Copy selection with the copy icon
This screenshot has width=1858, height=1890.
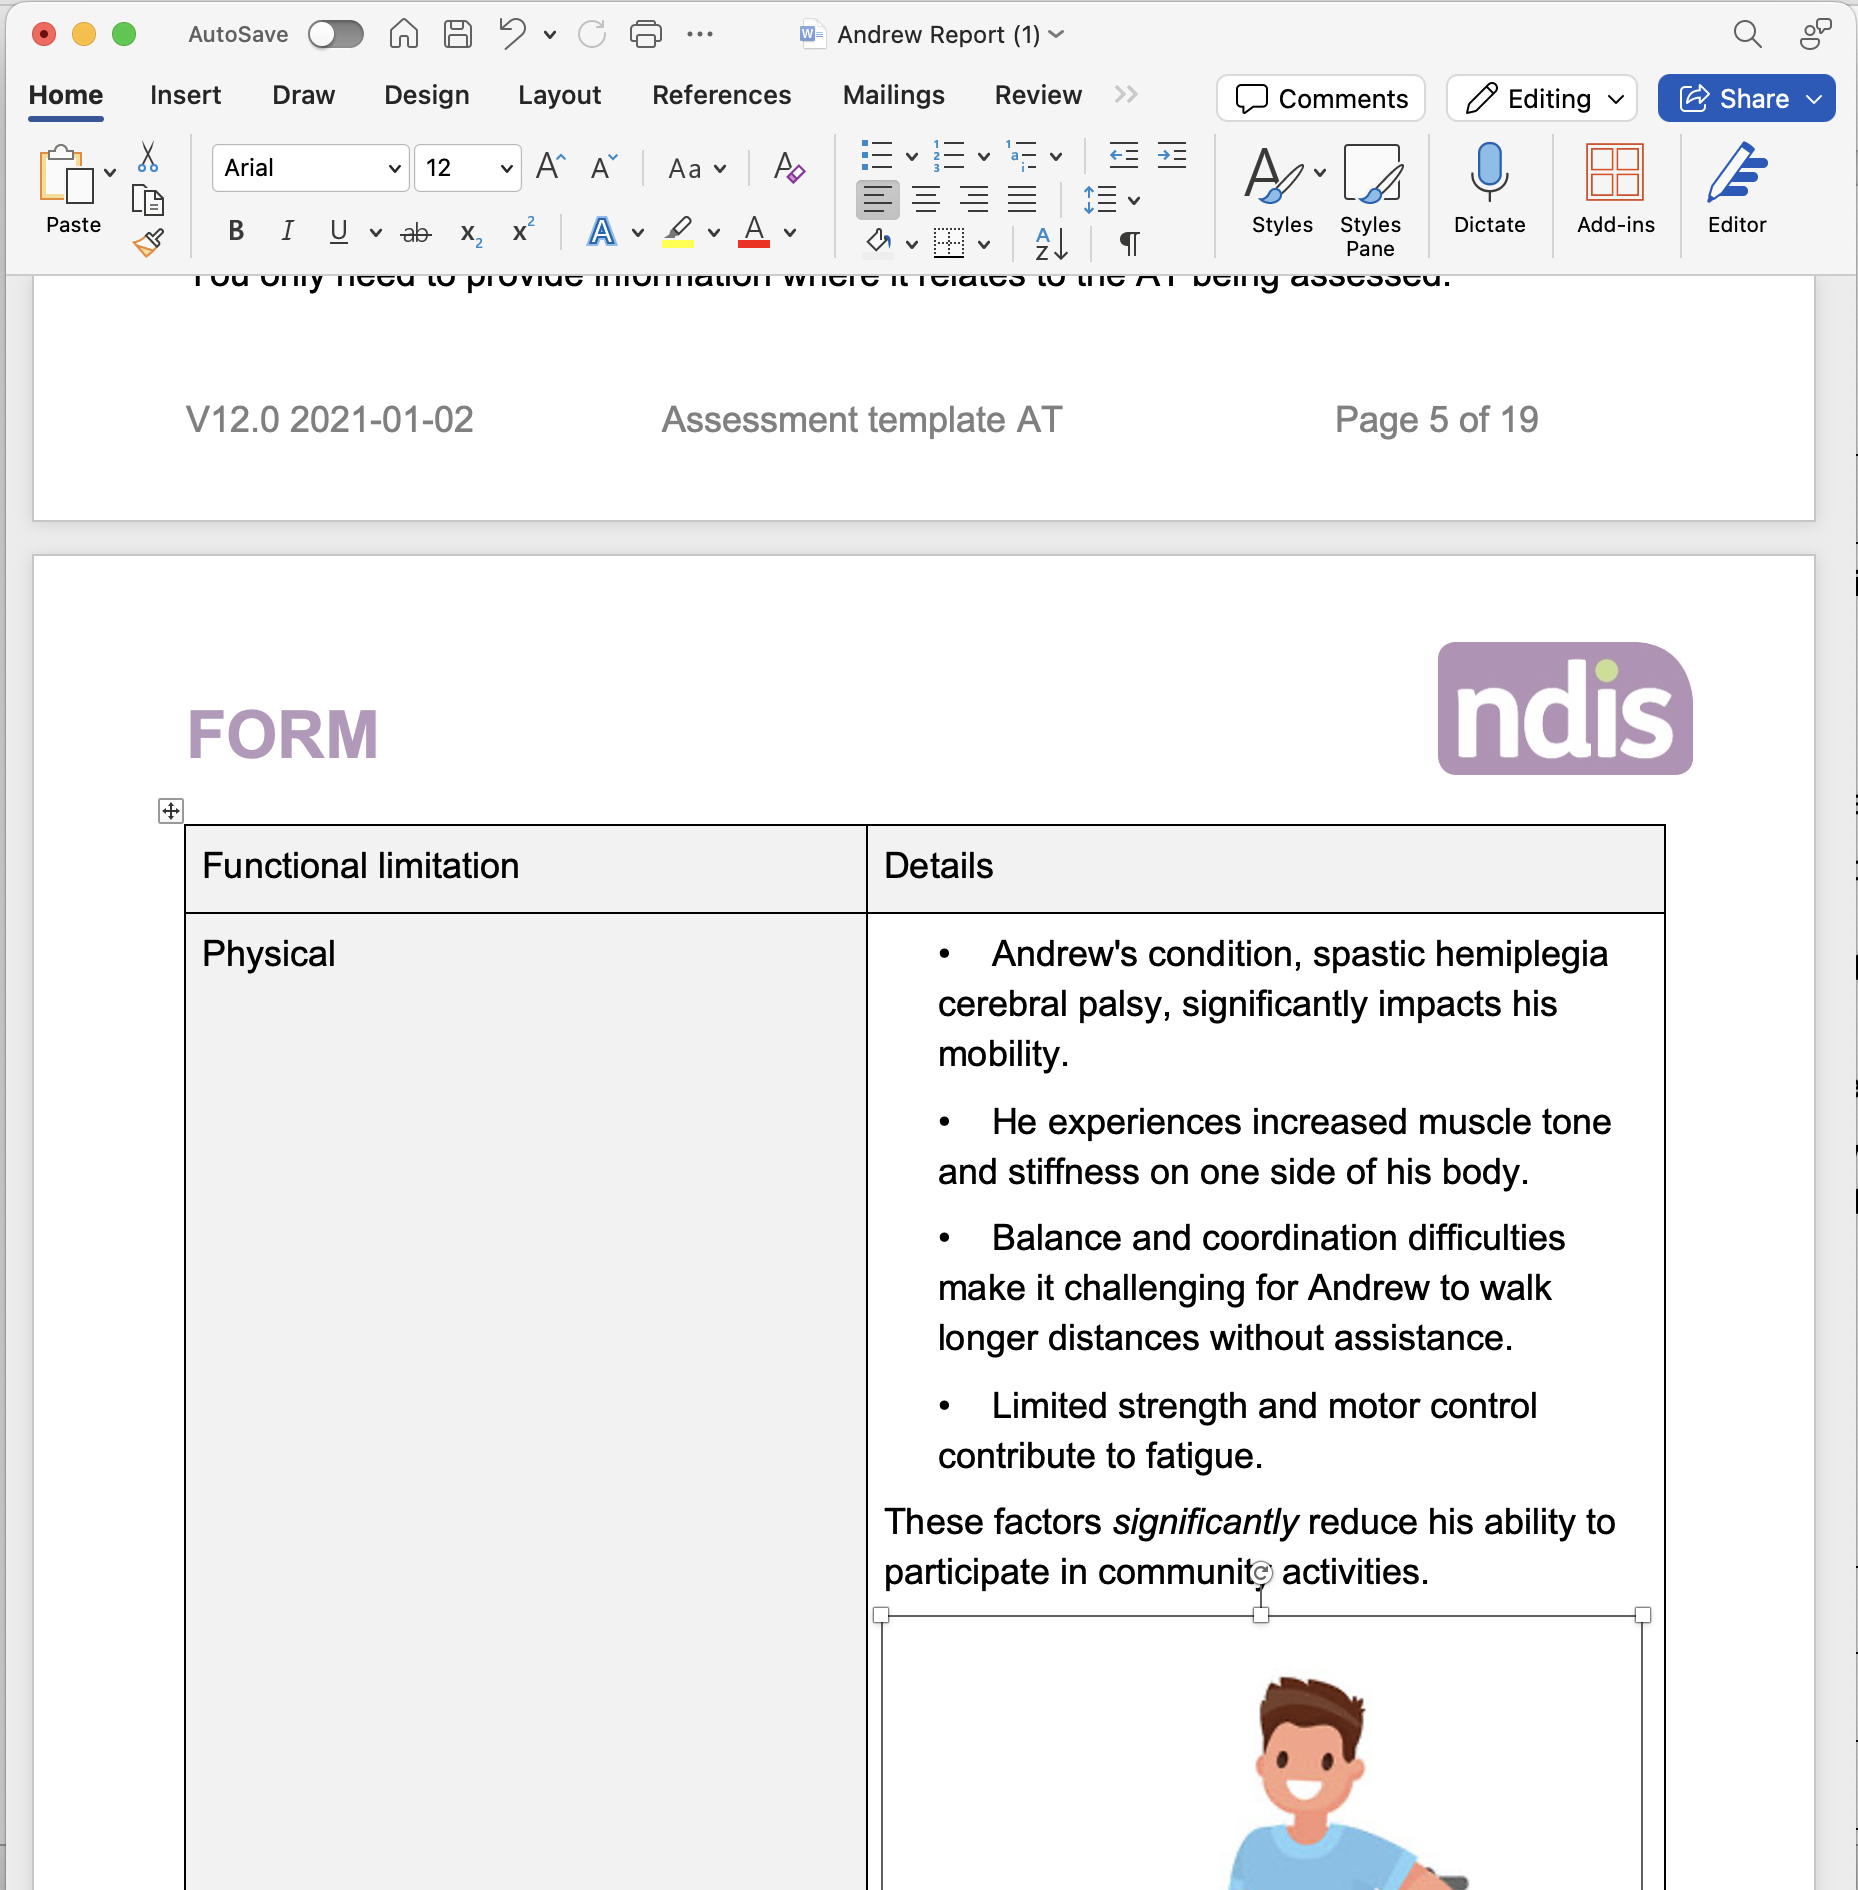tap(148, 200)
